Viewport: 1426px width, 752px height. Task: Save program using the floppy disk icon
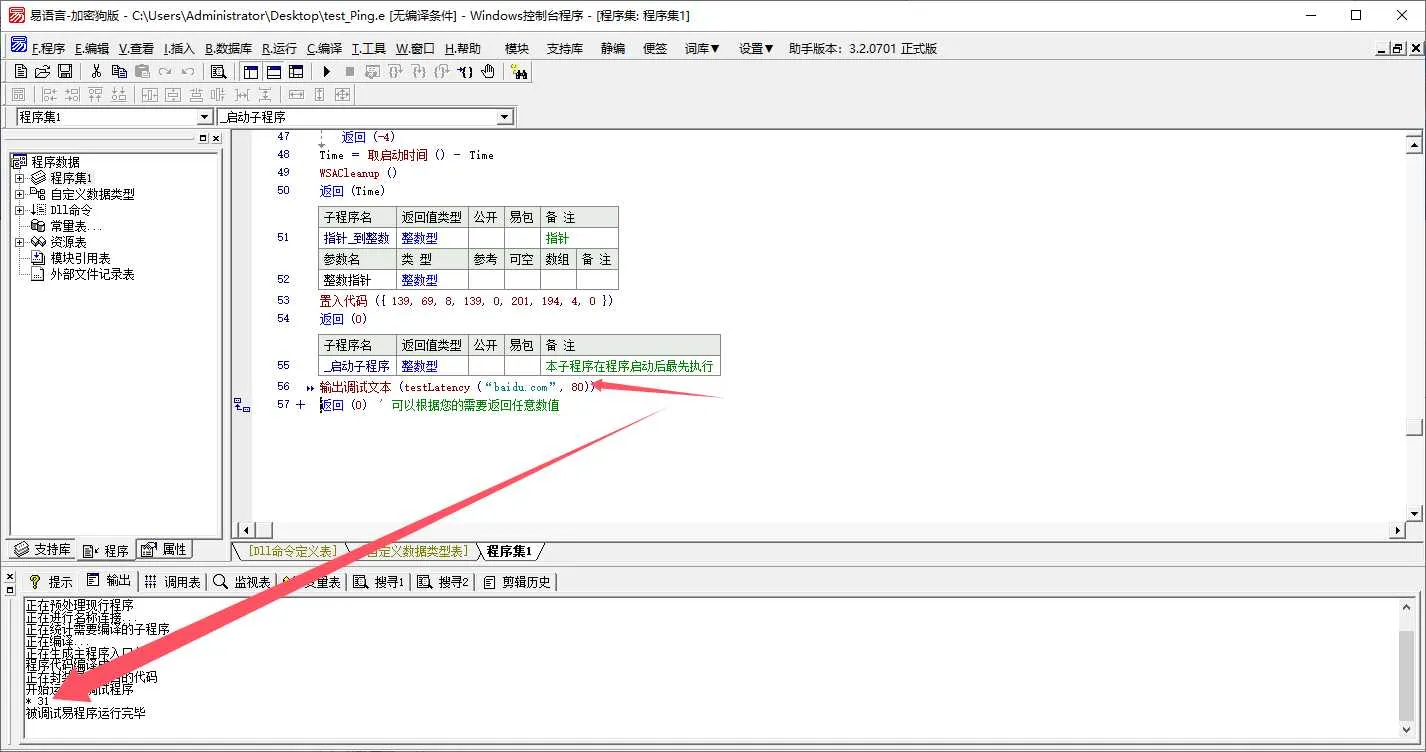coord(64,71)
